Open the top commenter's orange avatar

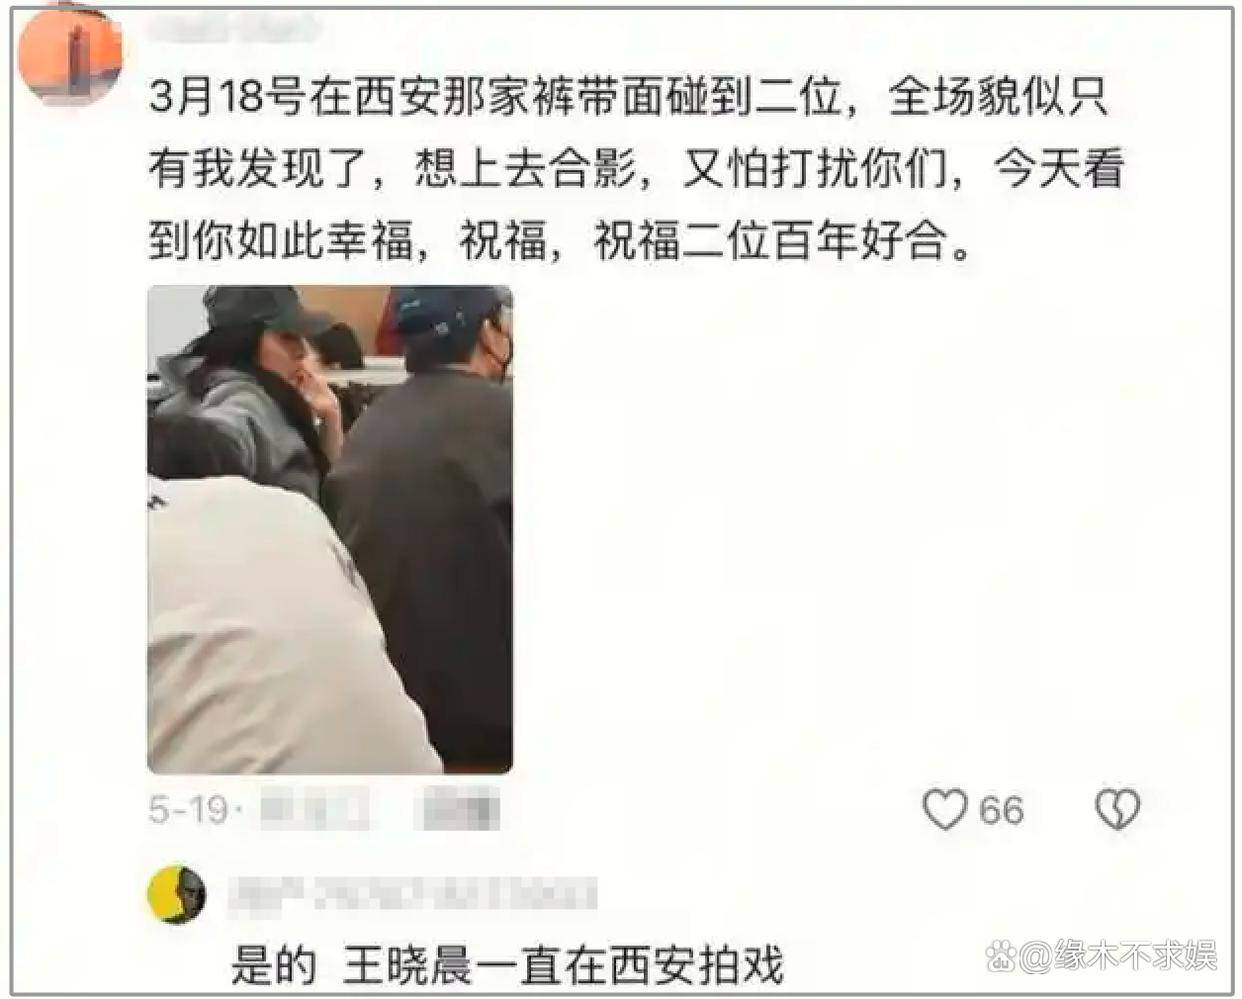point(70,52)
